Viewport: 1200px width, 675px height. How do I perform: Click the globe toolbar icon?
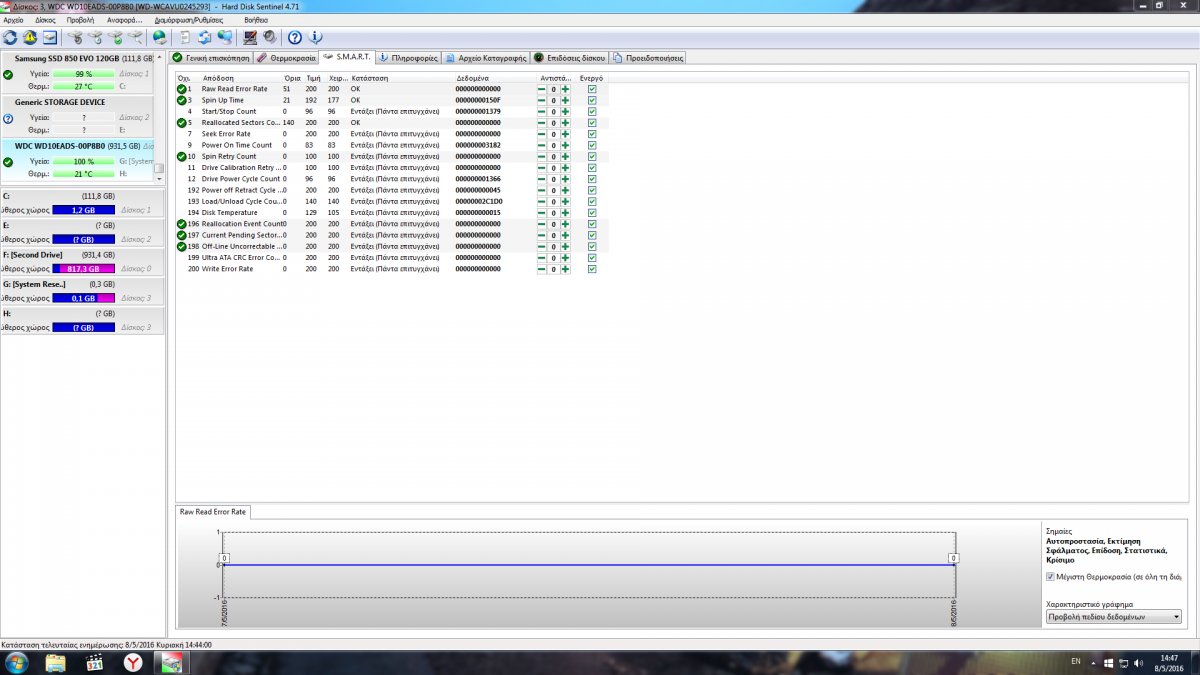click(x=159, y=38)
